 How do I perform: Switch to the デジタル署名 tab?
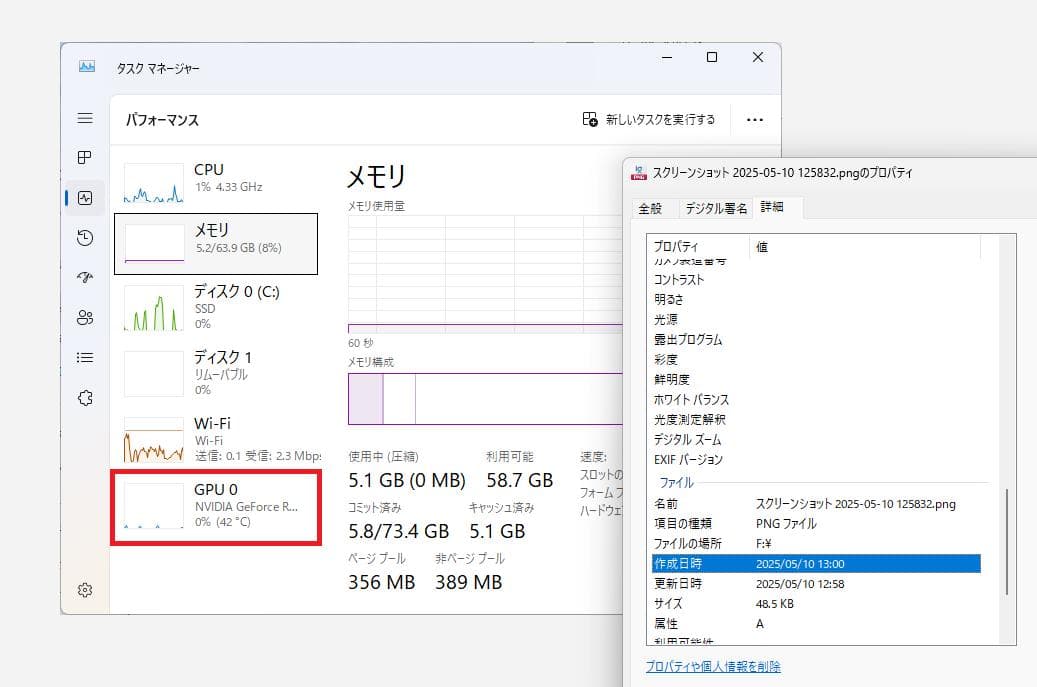[715, 209]
